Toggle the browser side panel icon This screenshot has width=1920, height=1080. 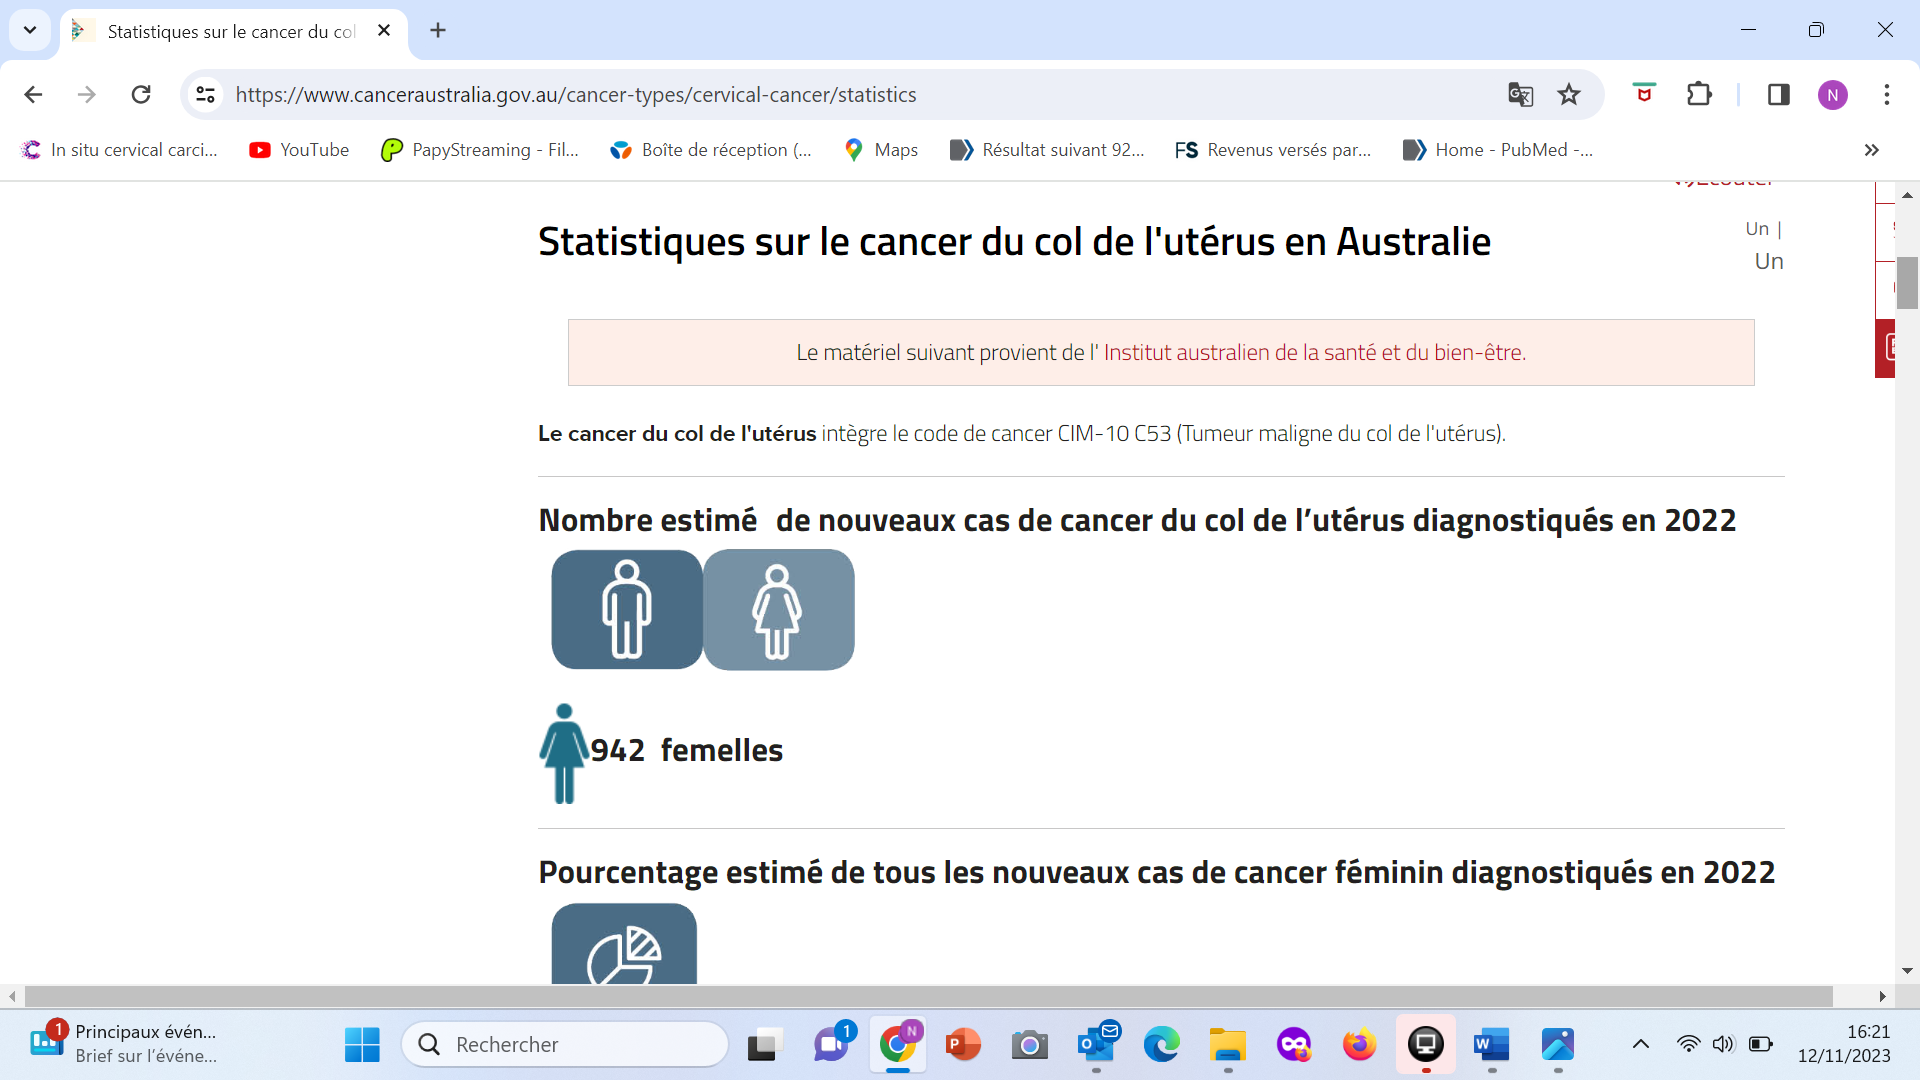click(1778, 95)
